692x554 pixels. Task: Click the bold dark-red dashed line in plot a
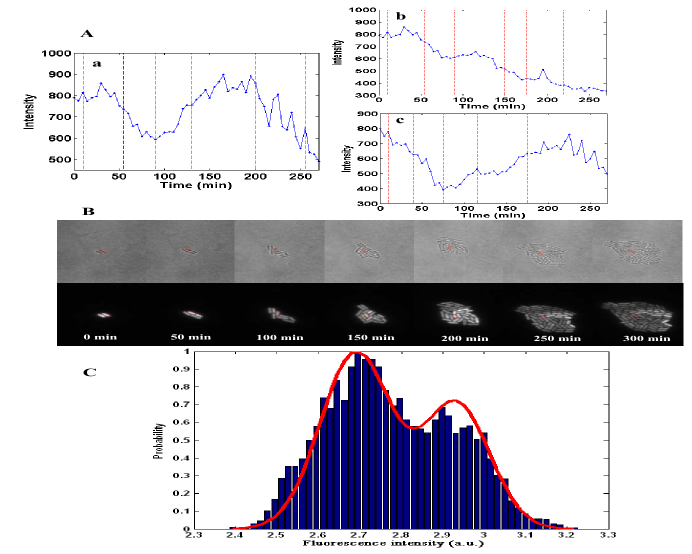pyautogui.click(x=123, y=111)
